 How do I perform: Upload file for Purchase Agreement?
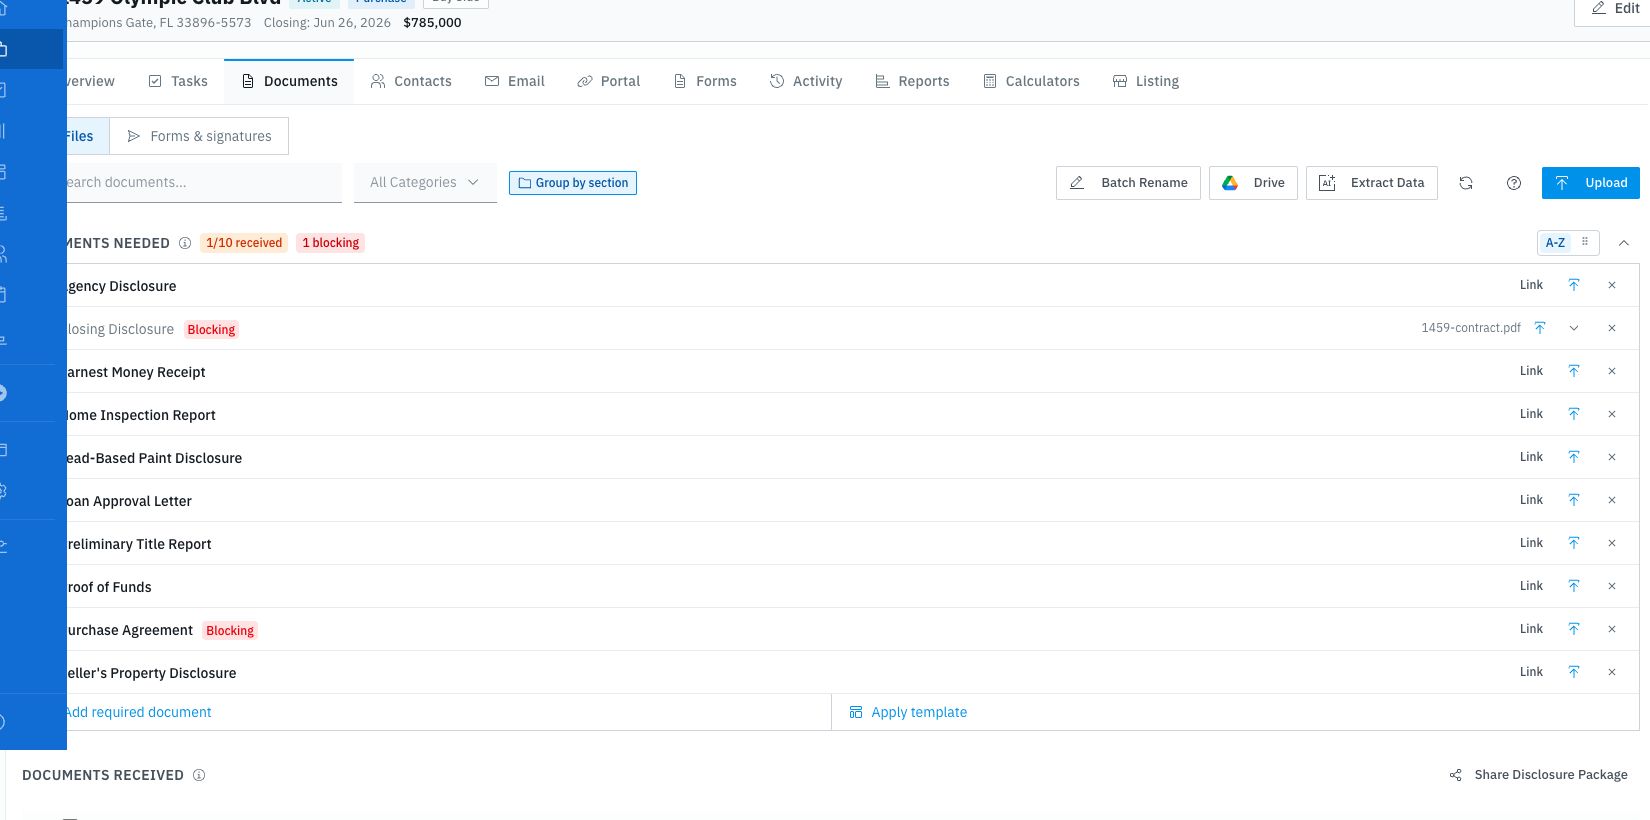1574,629
